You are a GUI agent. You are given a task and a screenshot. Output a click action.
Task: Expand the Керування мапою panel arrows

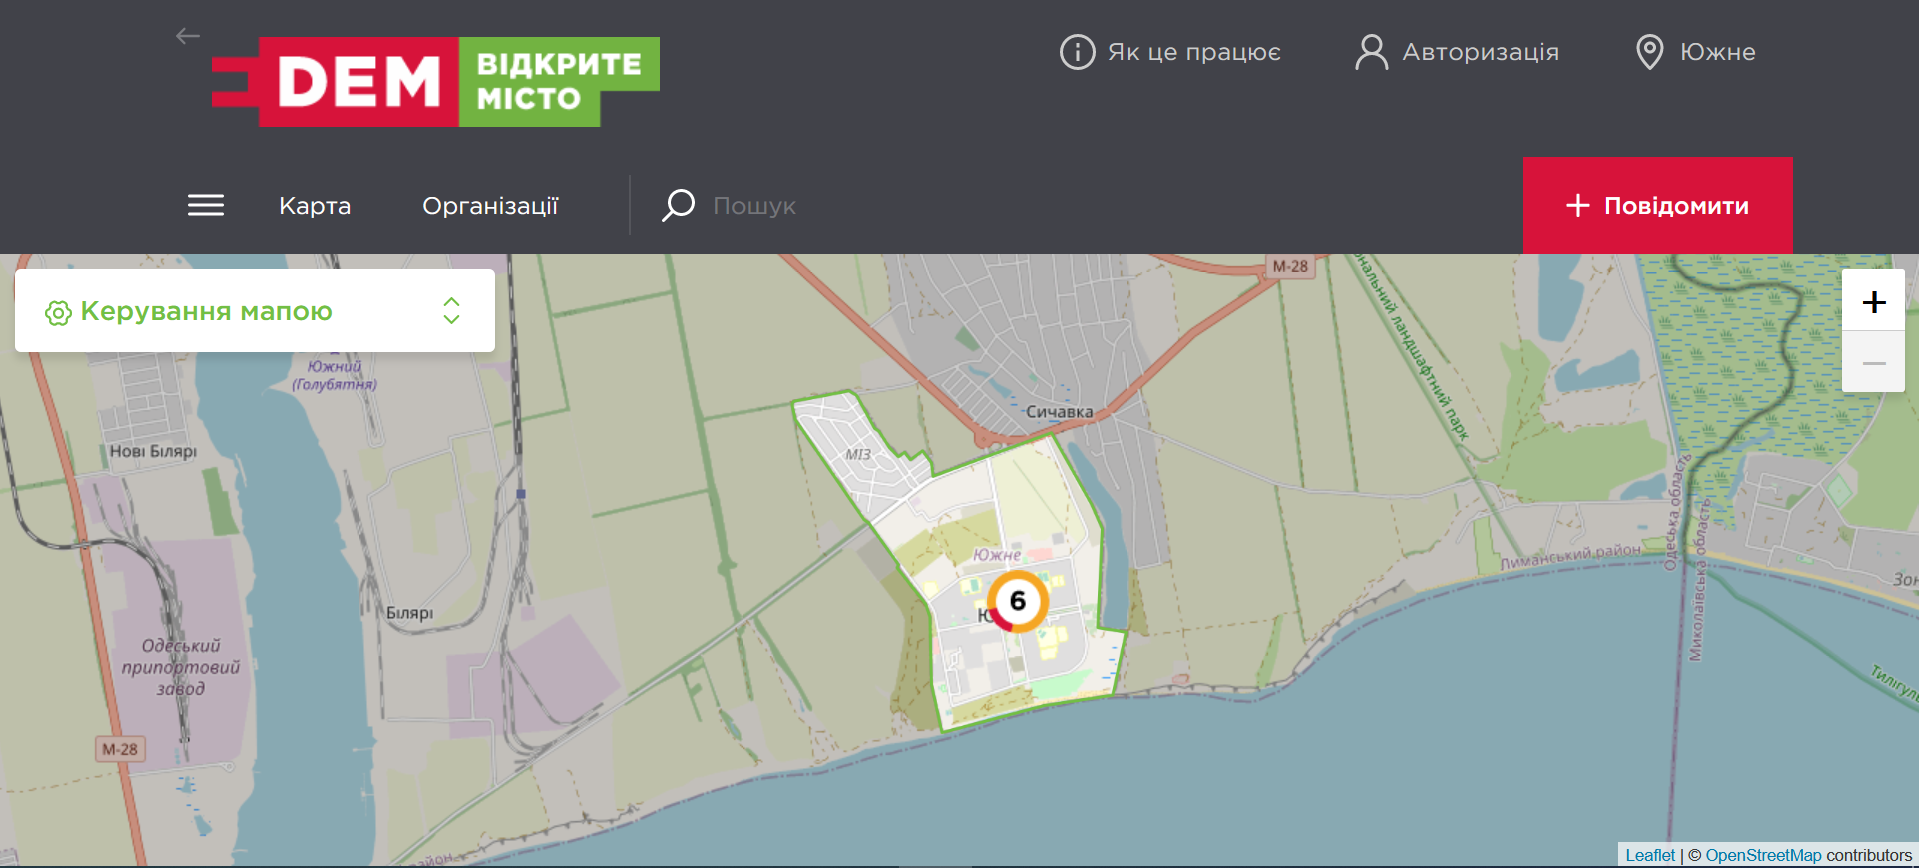tap(451, 310)
